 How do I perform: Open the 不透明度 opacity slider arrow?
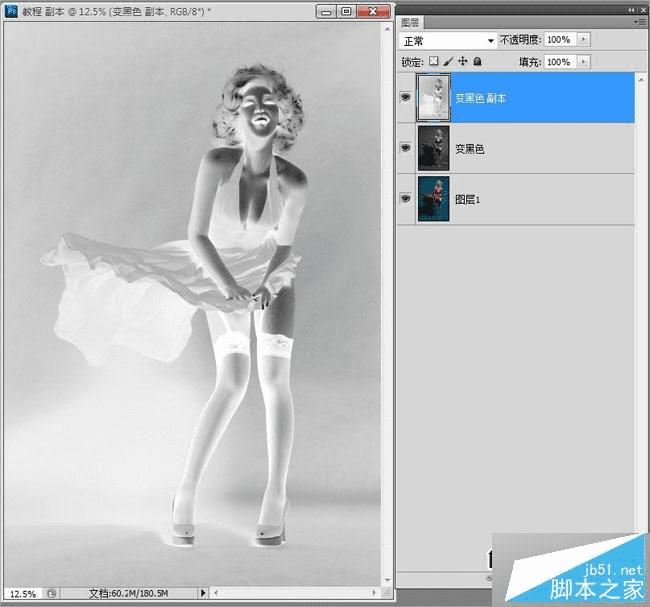click(x=584, y=39)
